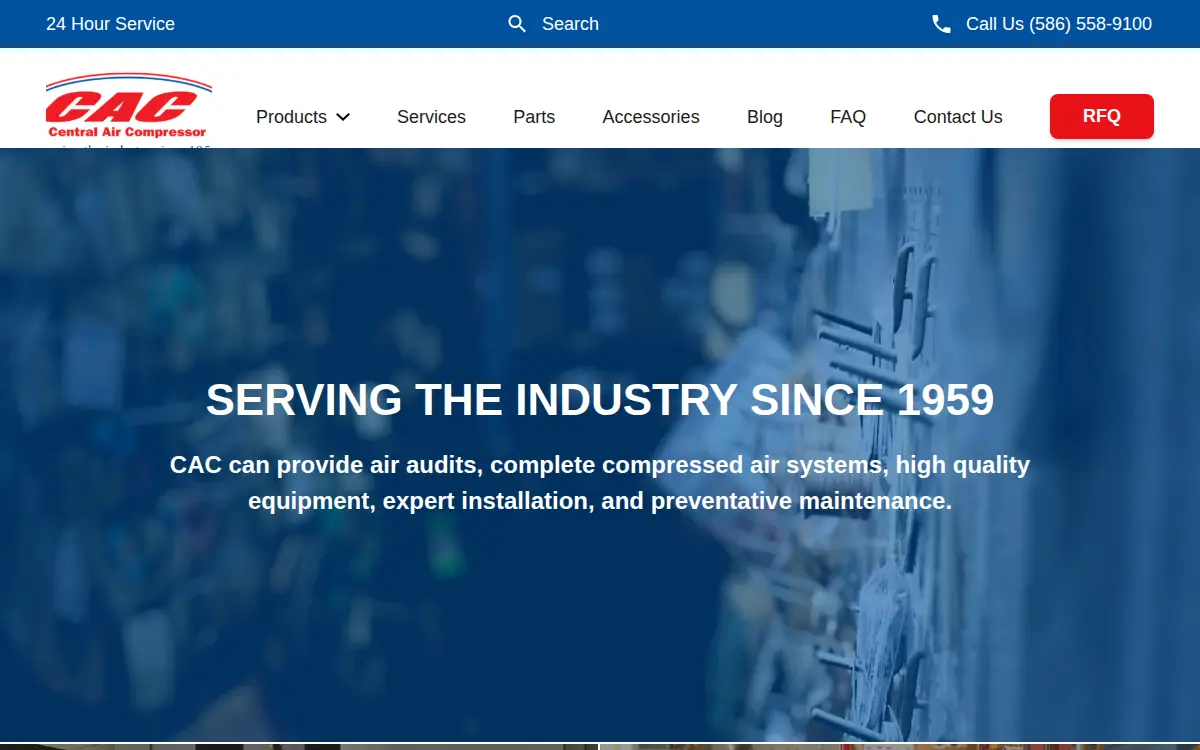Go to the Services page

tap(431, 117)
